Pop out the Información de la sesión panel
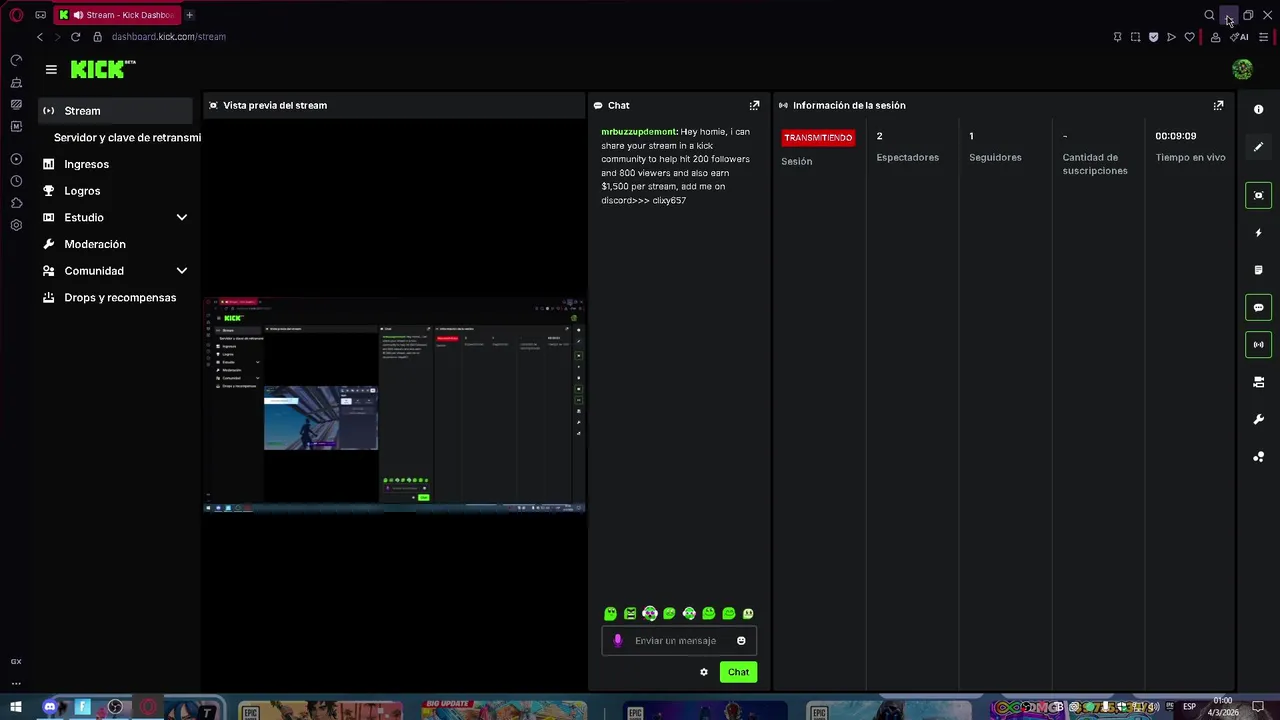This screenshot has height=720, width=1280. tap(1218, 105)
